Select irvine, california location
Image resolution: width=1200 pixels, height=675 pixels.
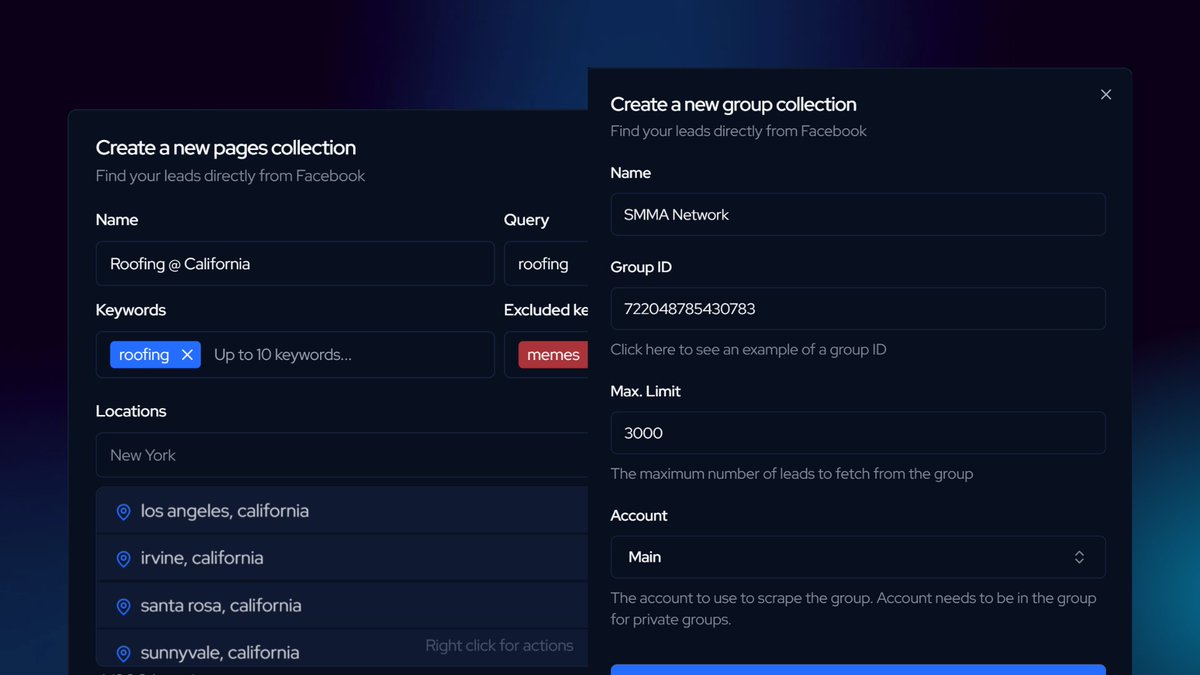[x=342, y=558]
